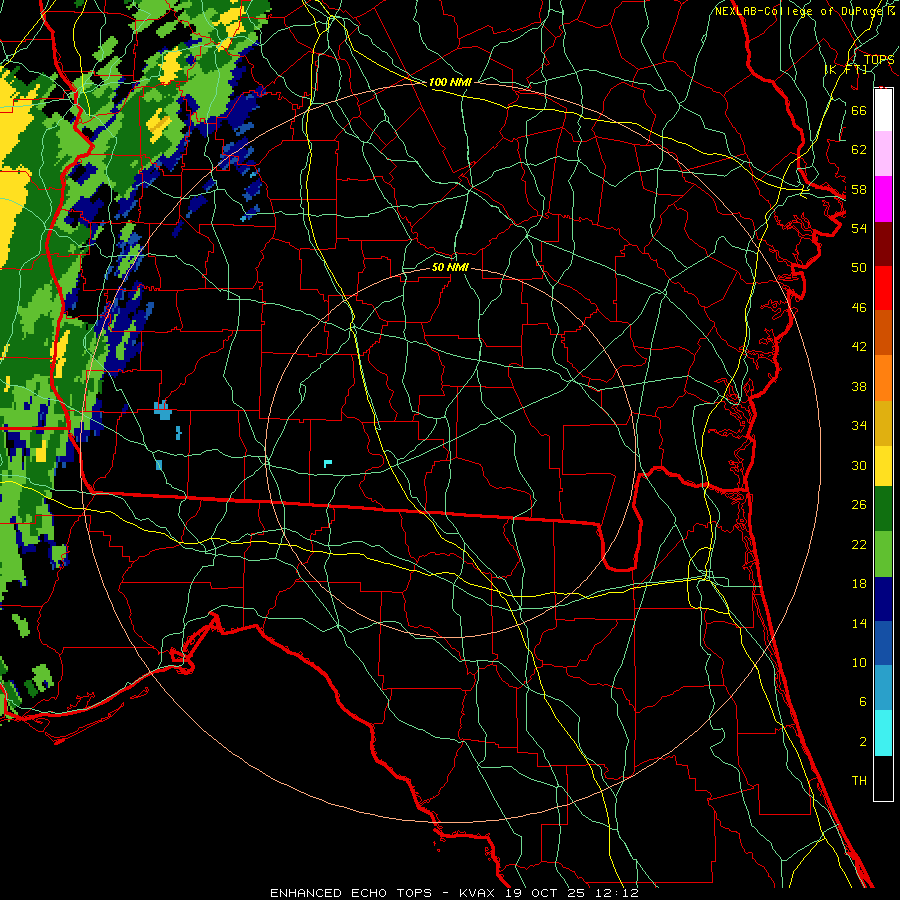Click the 'NEXLAB-College of DuPage' credit text
This screenshot has height=900, width=900.
pyautogui.click(x=799, y=11)
